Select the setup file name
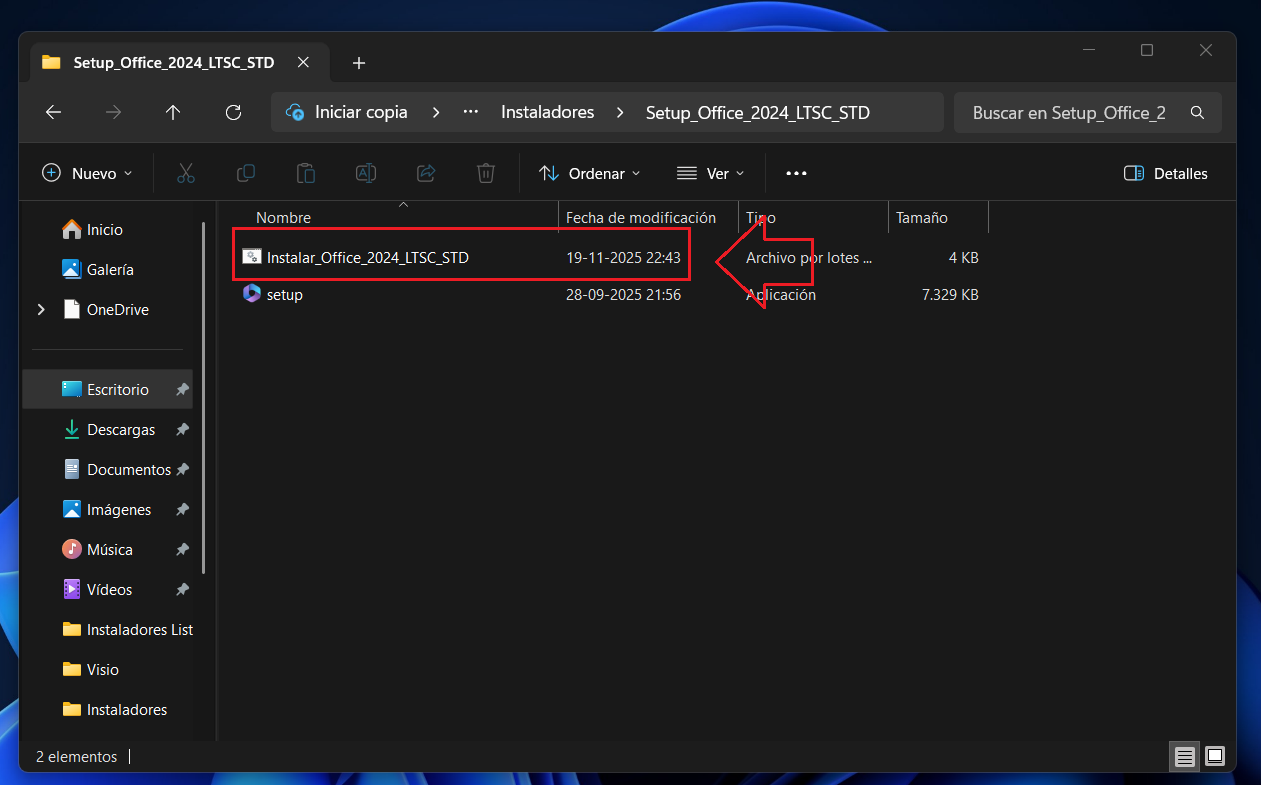The width and height of the screenshot is (1261, 785). click(x=285, y=295)
